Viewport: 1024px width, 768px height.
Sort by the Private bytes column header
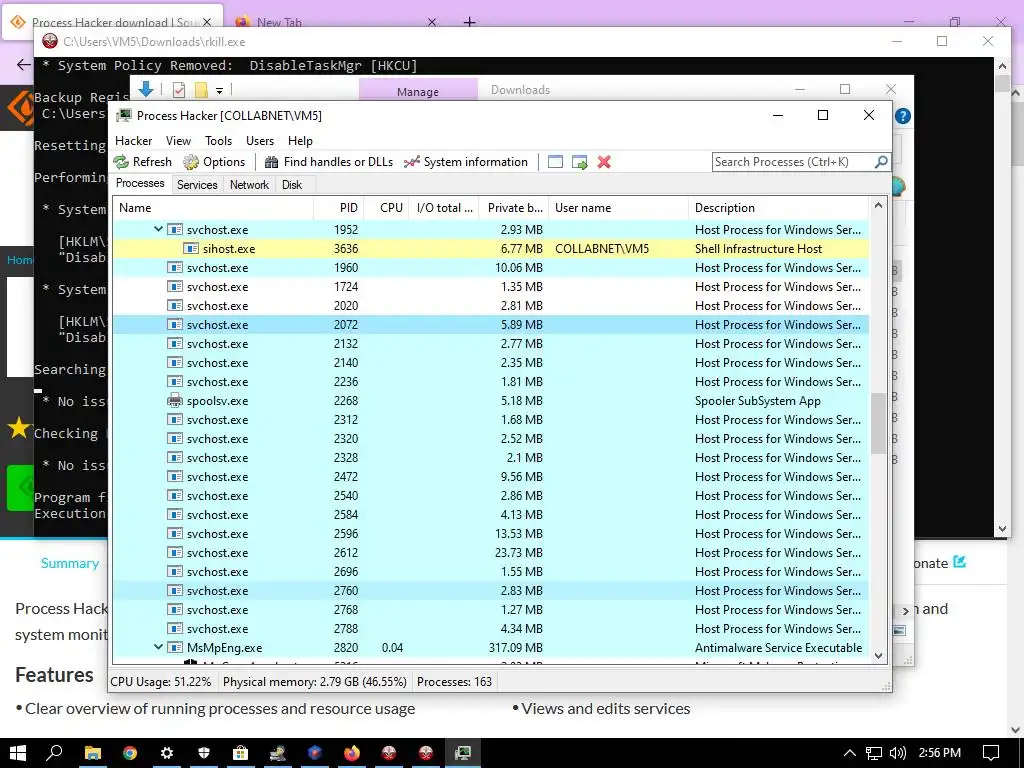click(514, 208)
